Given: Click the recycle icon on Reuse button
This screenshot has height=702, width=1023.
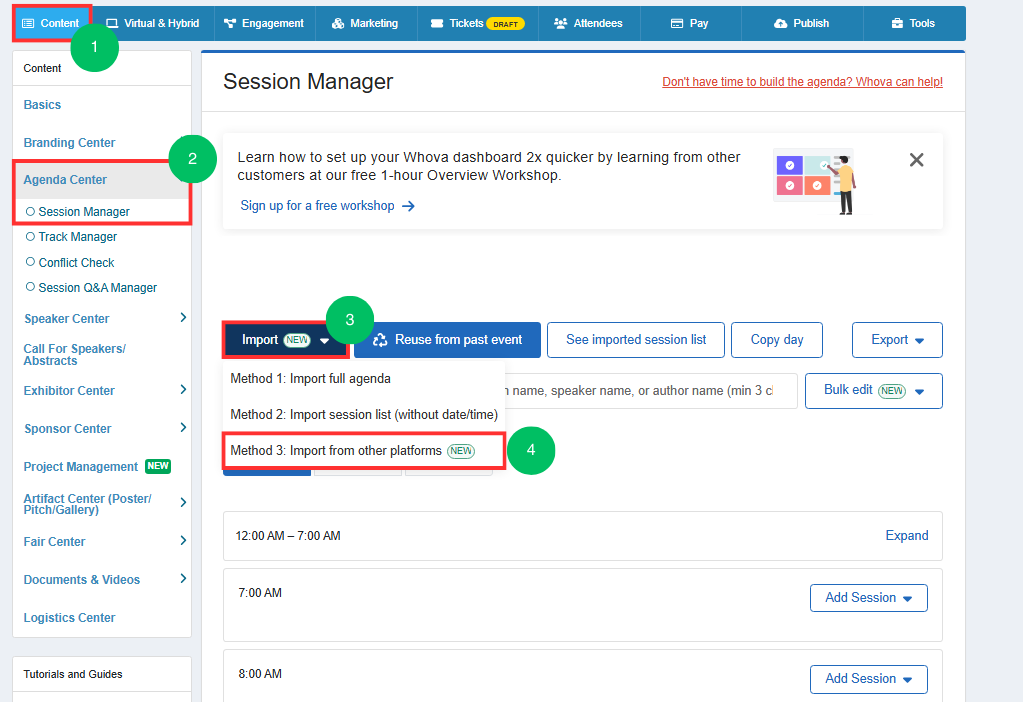Looking at the screenshot, I should coord(380,340).
